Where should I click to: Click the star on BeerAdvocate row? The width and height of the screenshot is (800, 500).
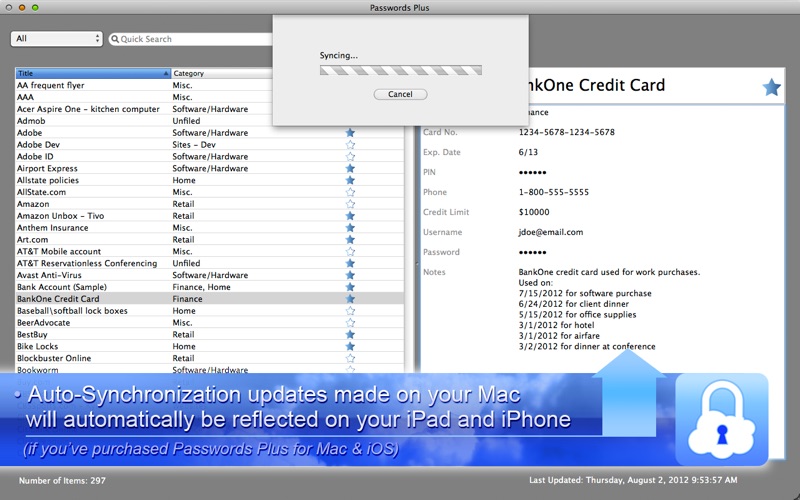pyautogui.click(x=350, y=322)
